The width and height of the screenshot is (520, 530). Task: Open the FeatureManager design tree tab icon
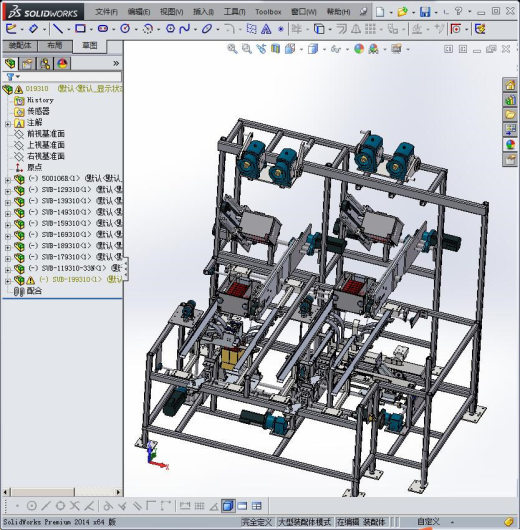pyautogui.click(x=10, y=63)
